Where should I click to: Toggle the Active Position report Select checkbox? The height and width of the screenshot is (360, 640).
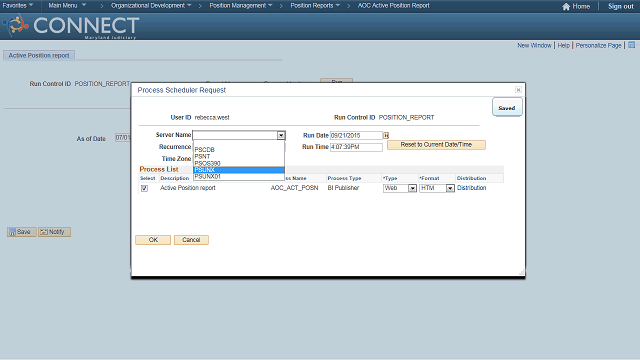coord(144,188)
